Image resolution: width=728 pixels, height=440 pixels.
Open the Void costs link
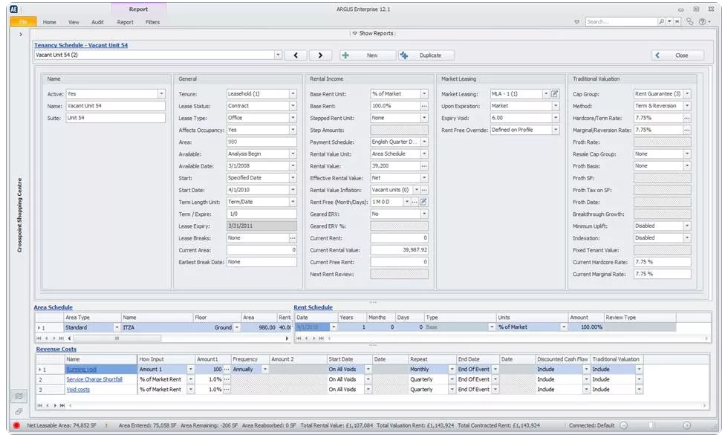(78, 390)
